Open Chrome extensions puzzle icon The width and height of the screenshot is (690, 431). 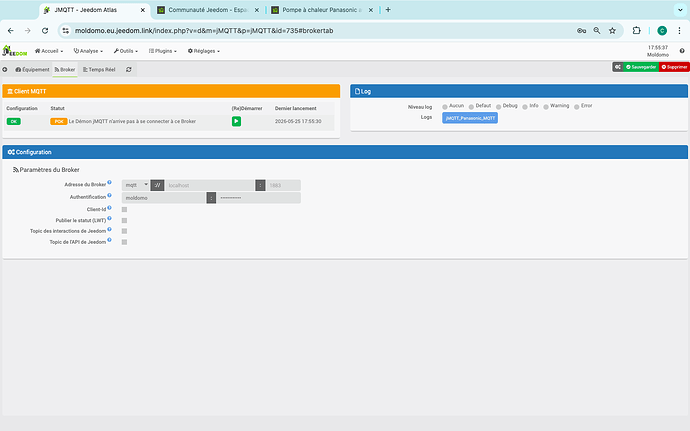coord(636,31)
